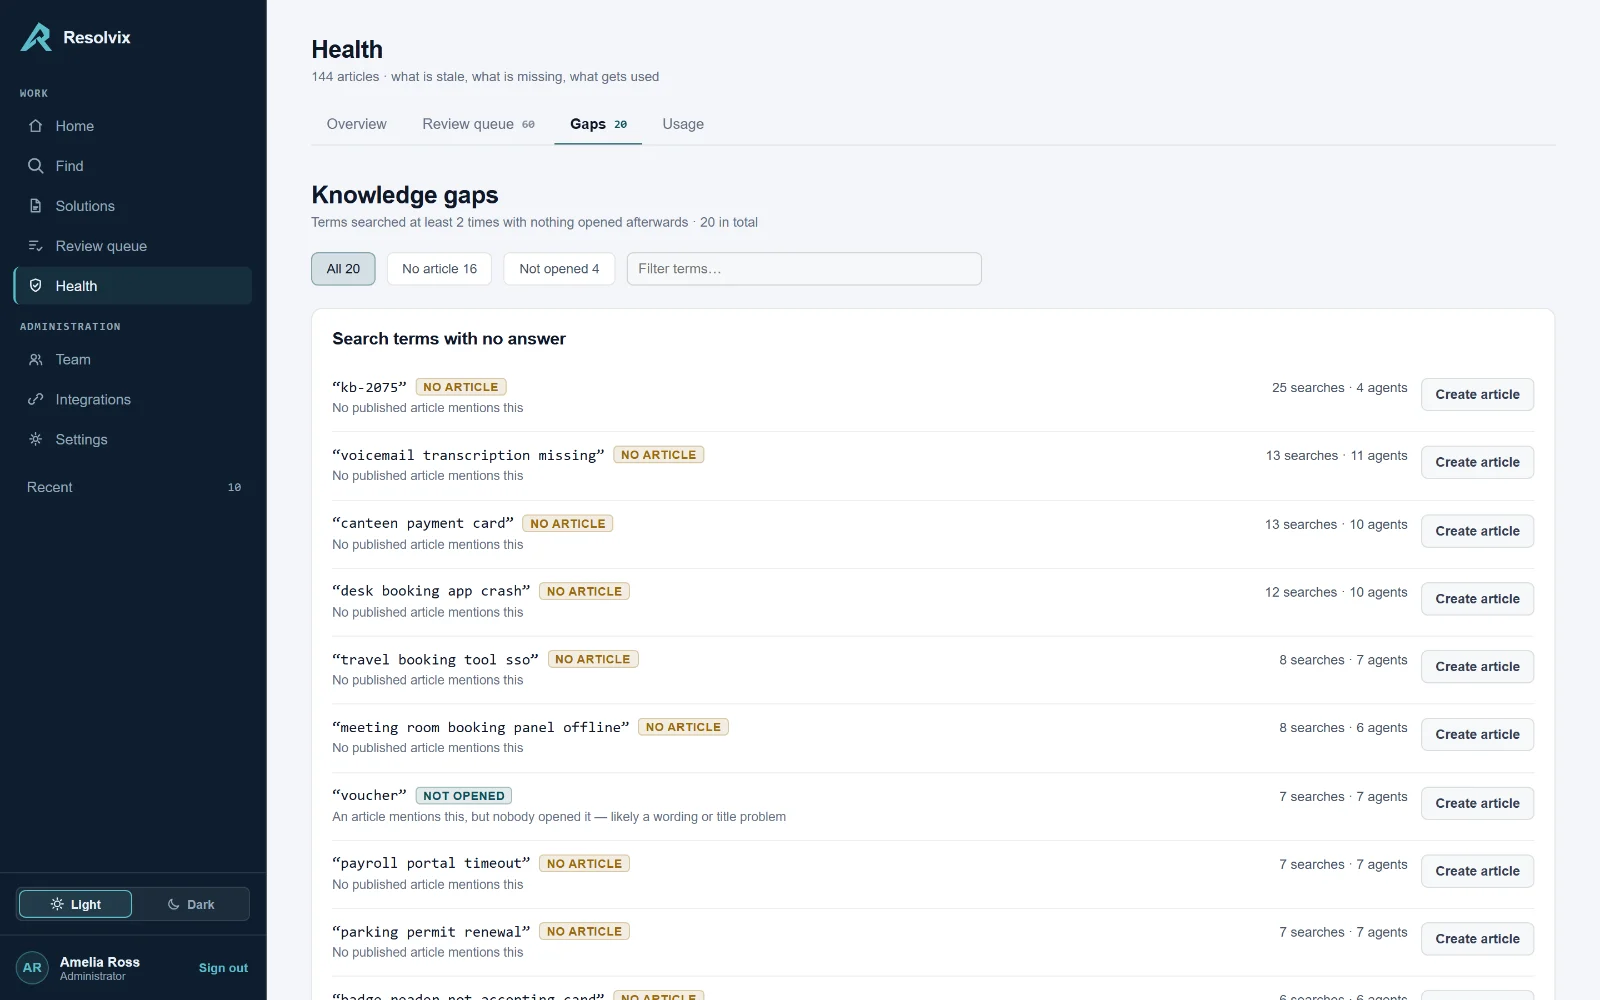Click the Find magnifier icon

(x=36, y=166)
